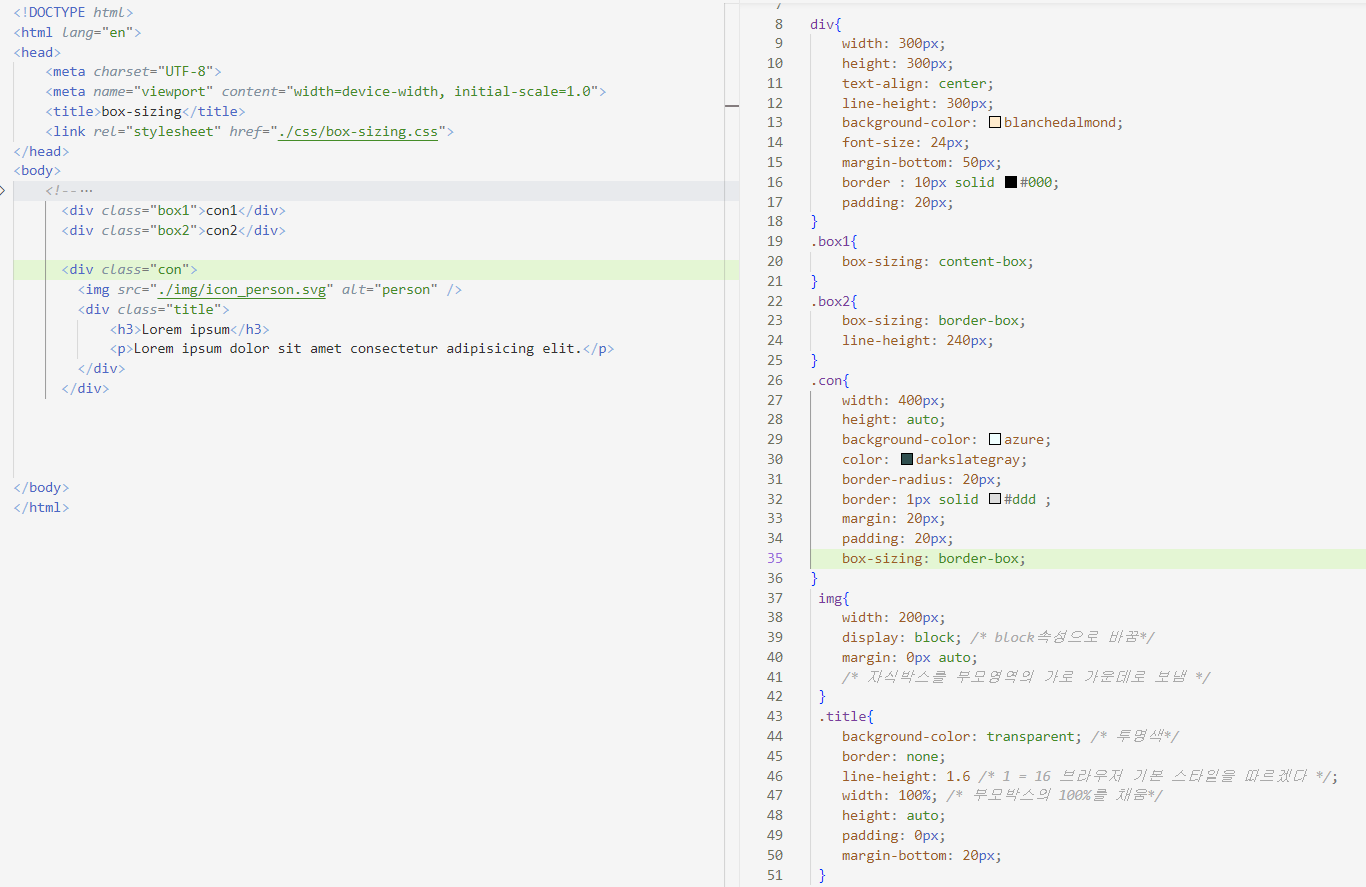
Task: Follow the ./css/box-sizing.css stylesheet link
Action: tap(358, 131)
